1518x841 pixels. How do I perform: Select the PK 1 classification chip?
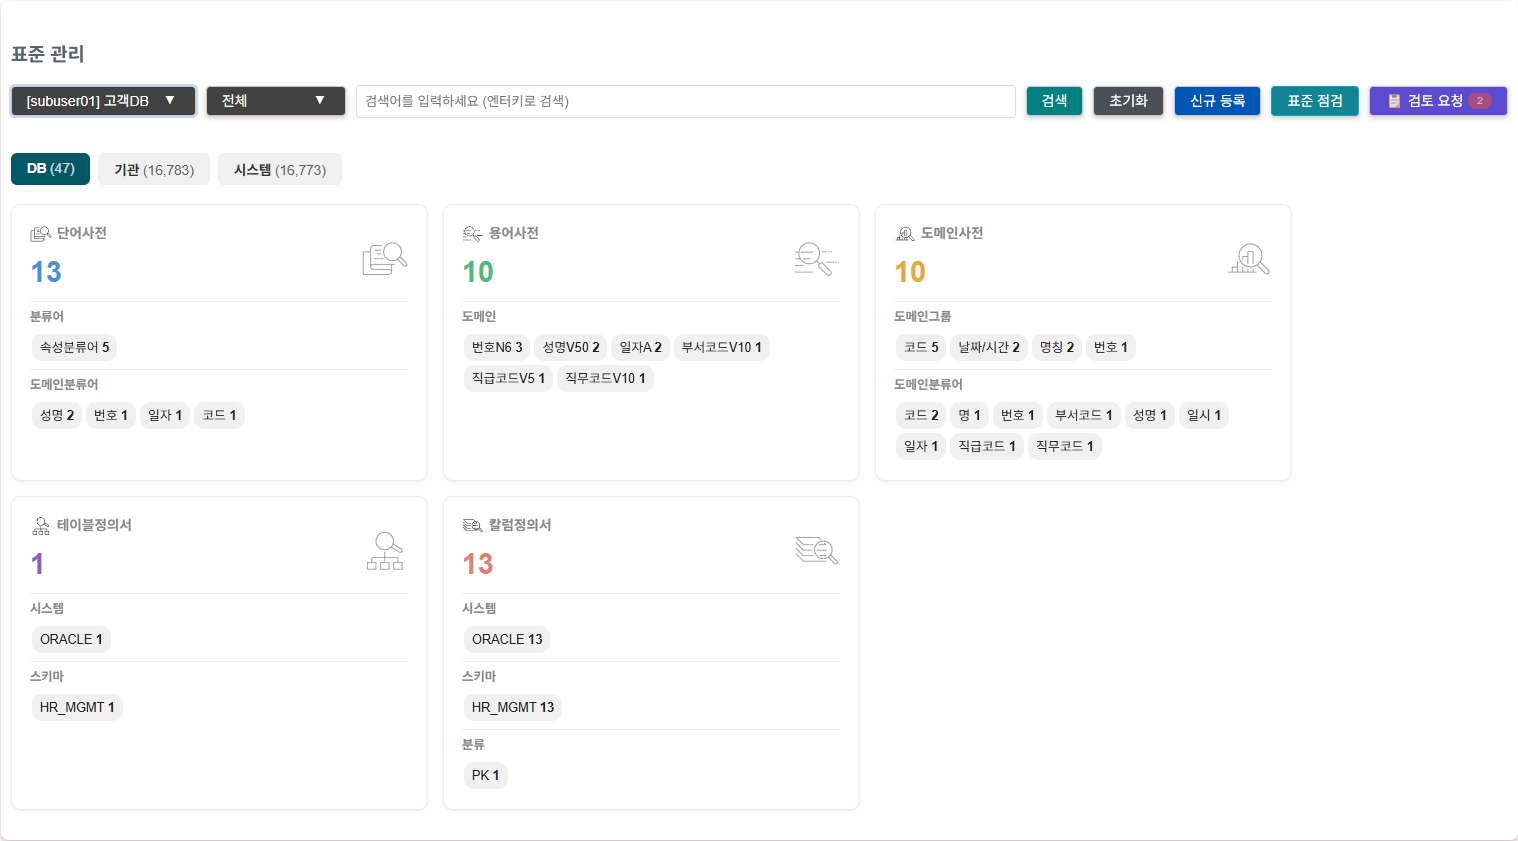485,775
